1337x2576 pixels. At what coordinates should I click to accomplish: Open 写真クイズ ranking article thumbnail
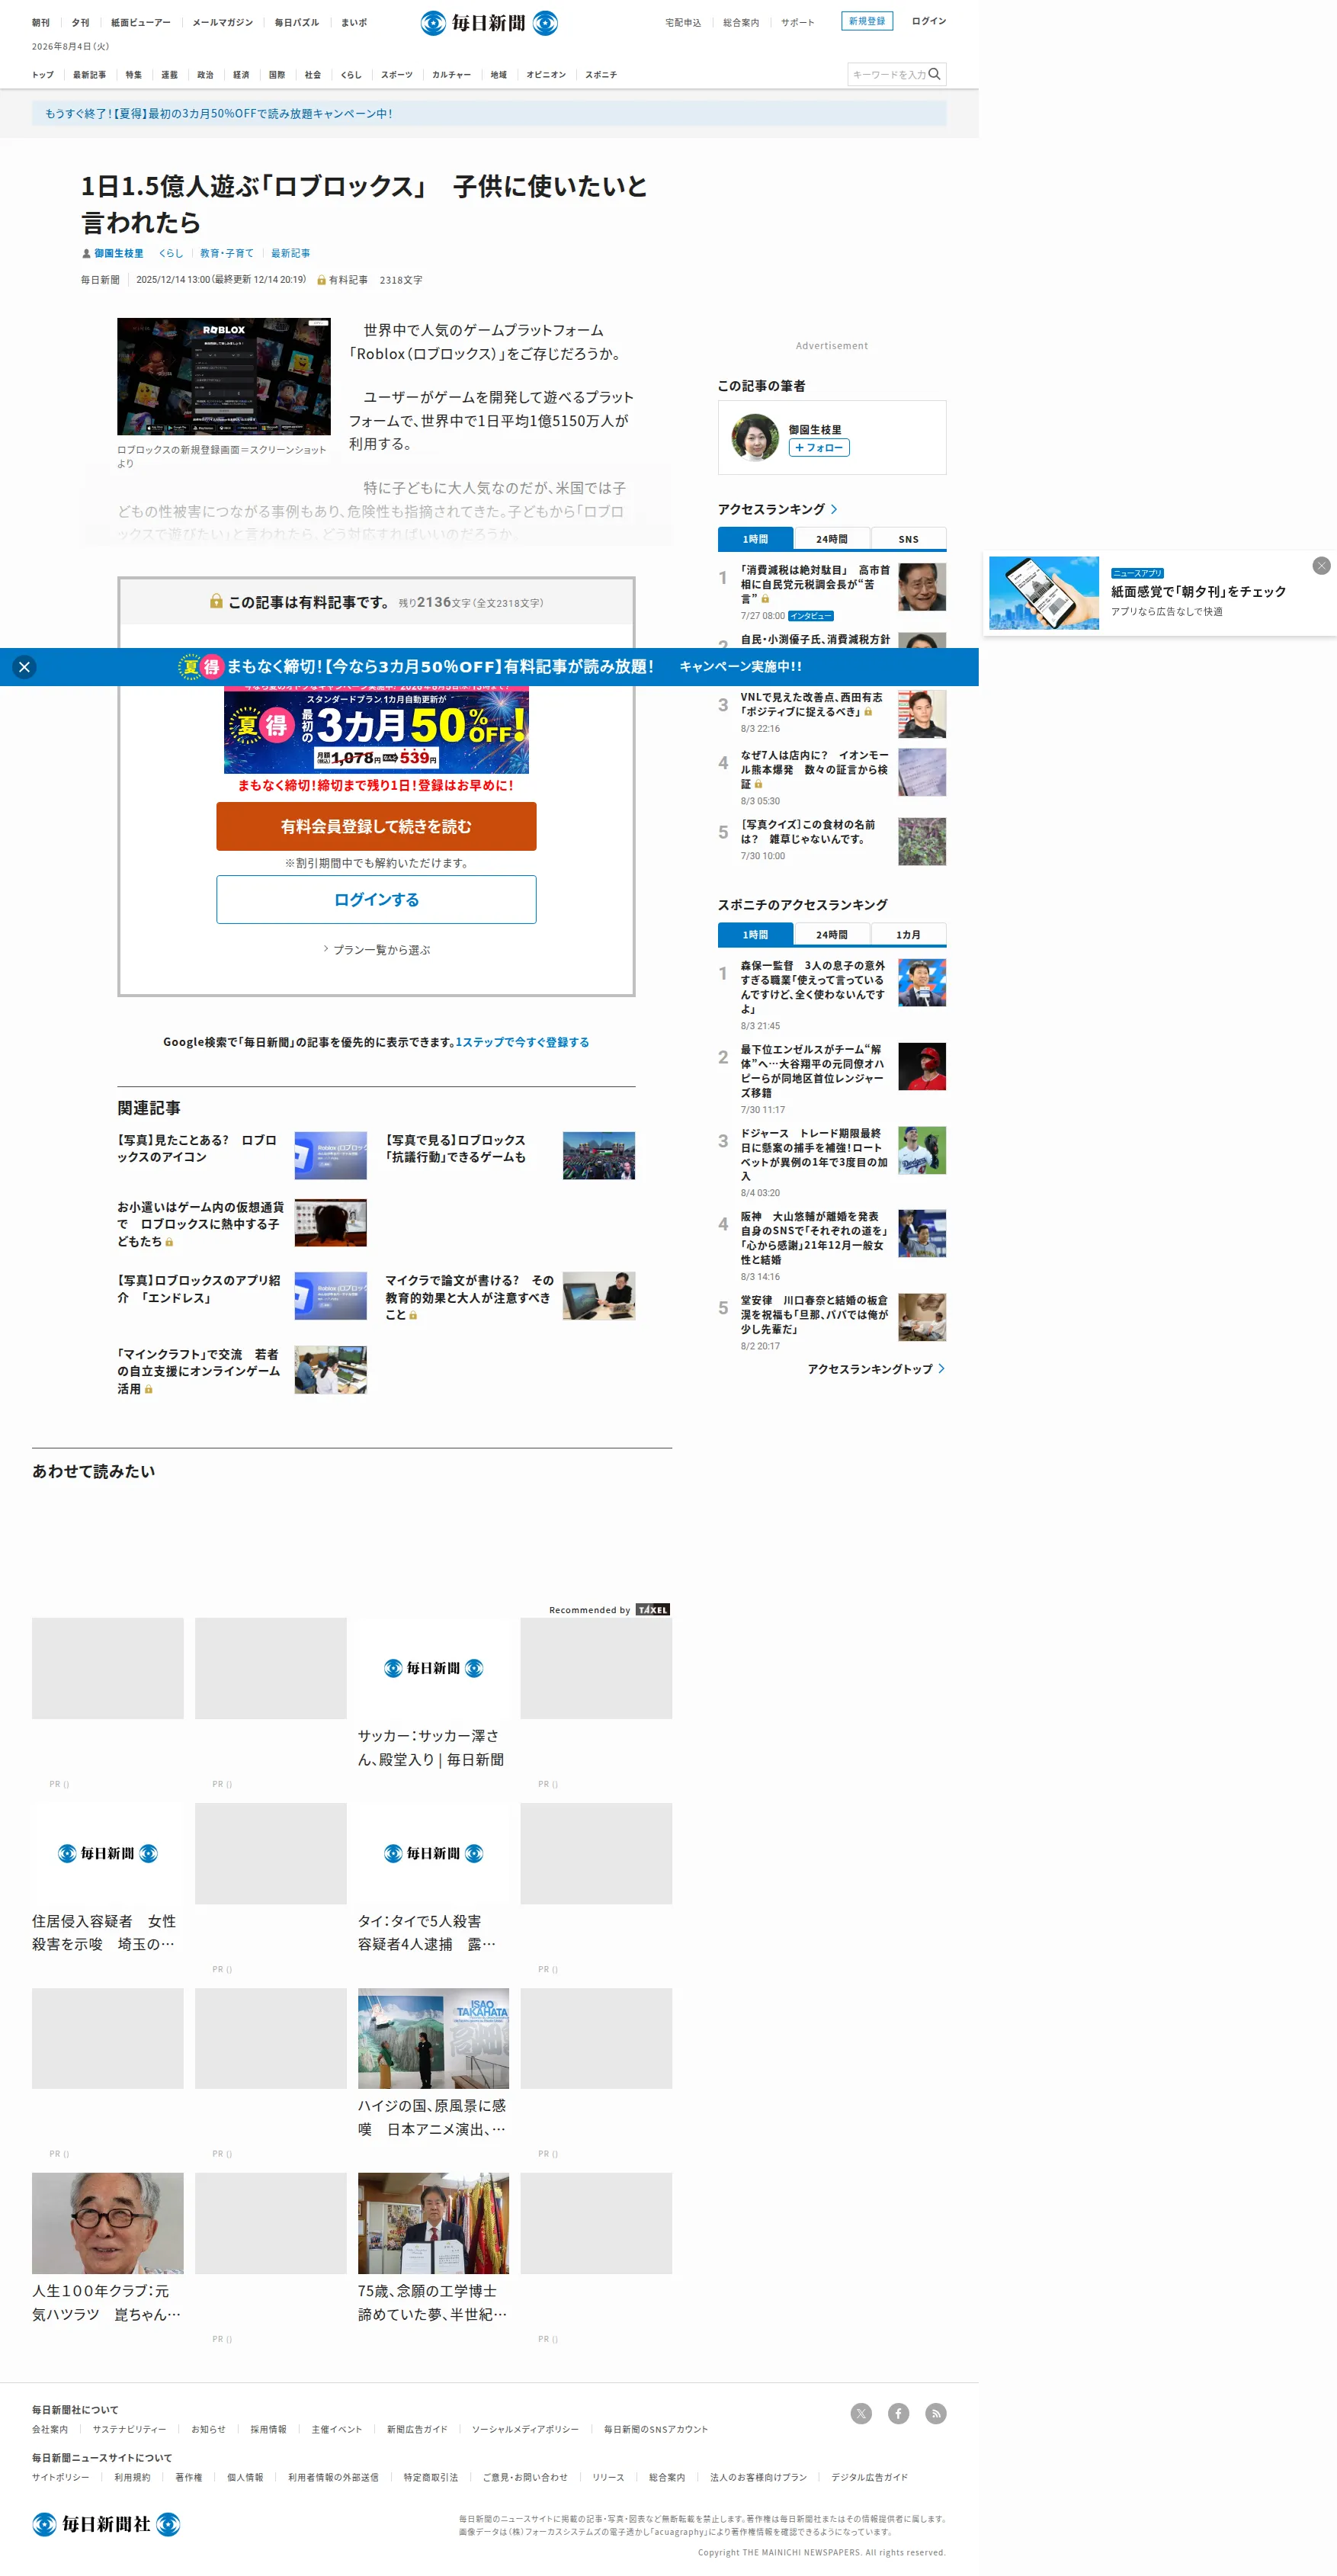point(922,841)
